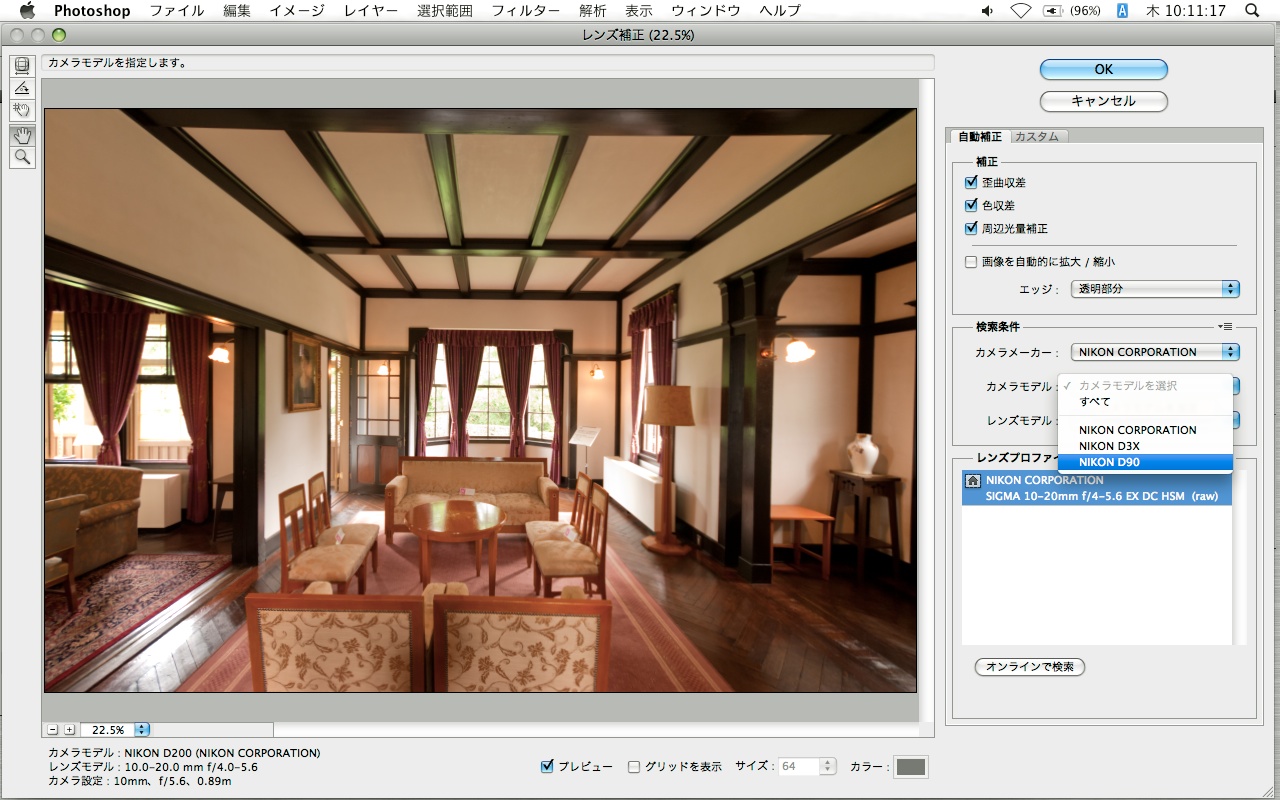Select the Remove Distortion tool
The width and height of the screenshot is (1280, 800).
[22, 65]
